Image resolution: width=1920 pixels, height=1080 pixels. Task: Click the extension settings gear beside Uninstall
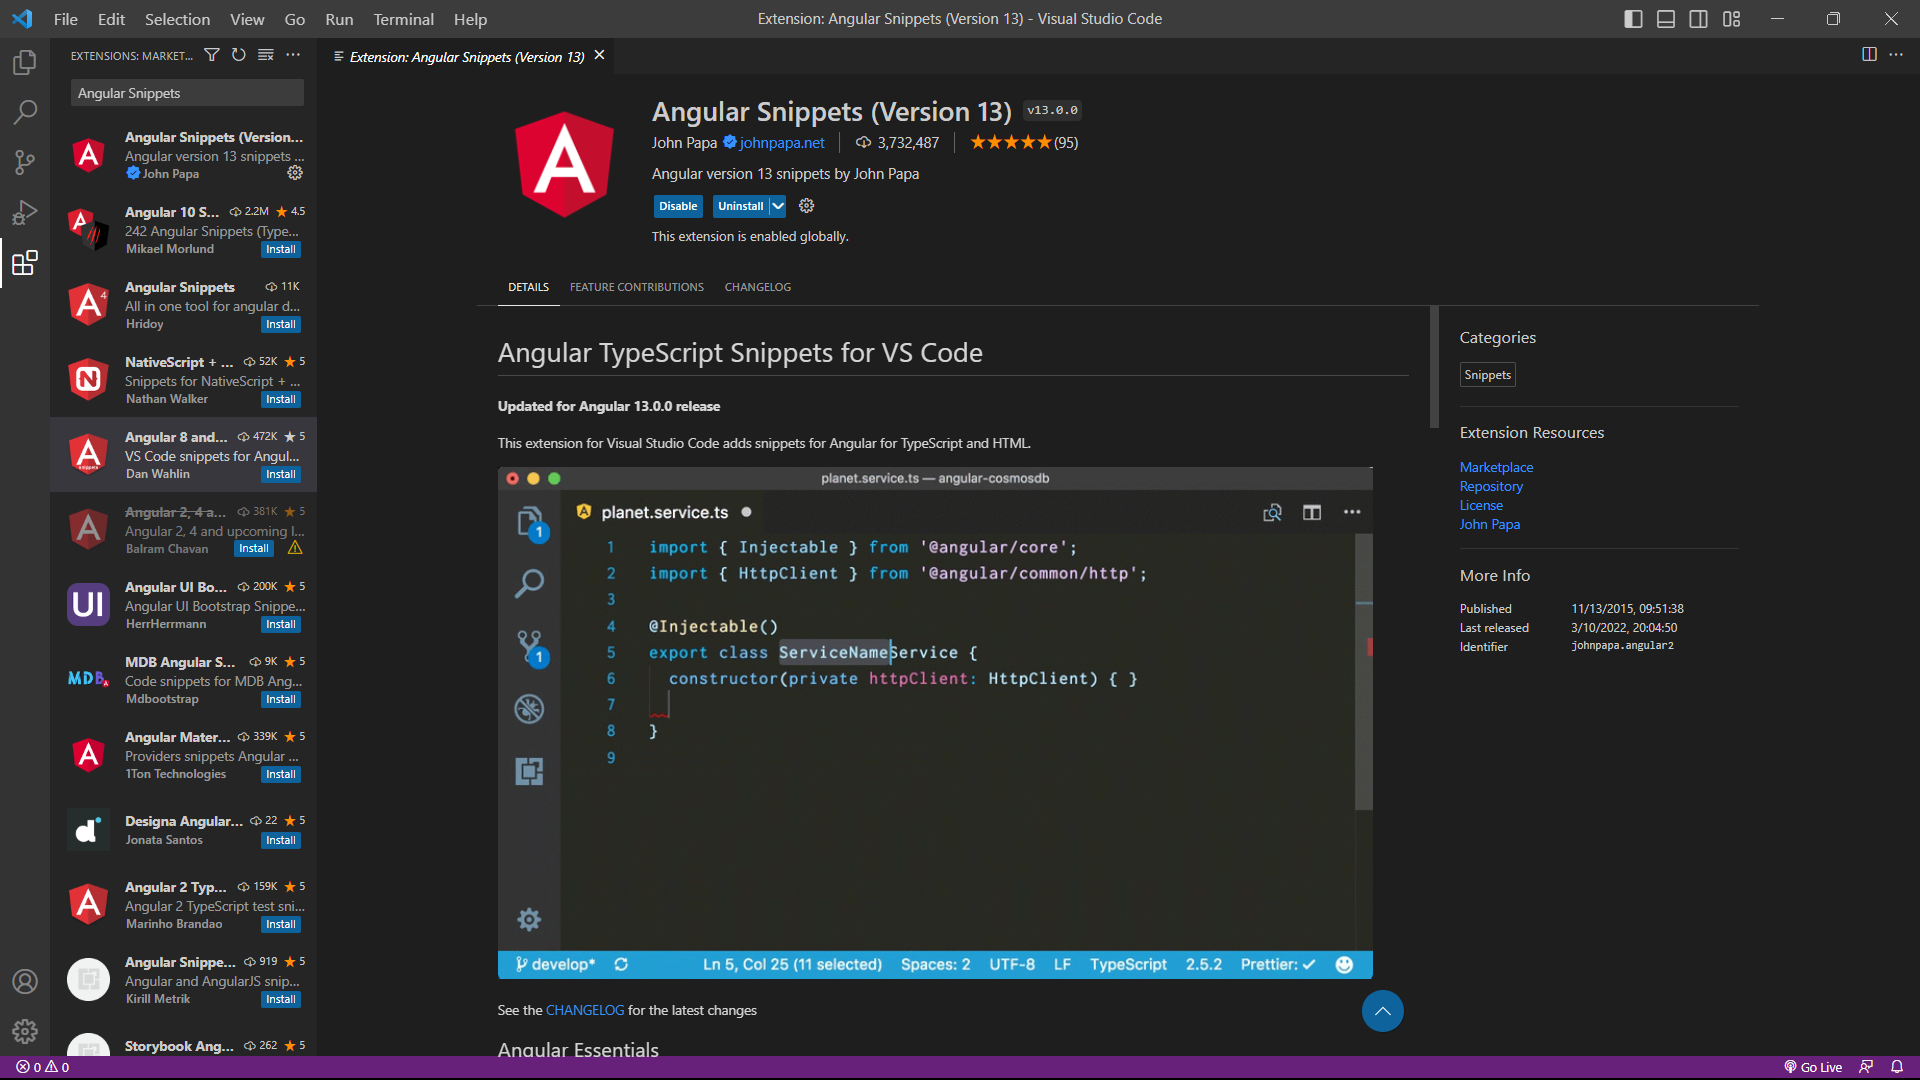tap(807, 206)
